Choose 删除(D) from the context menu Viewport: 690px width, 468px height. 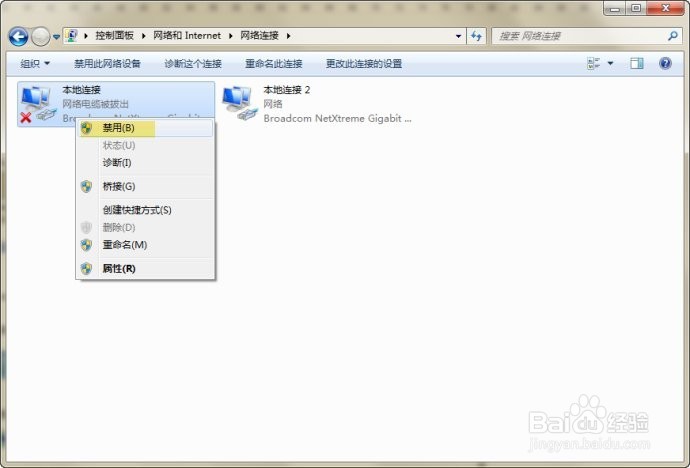point(146,227)
